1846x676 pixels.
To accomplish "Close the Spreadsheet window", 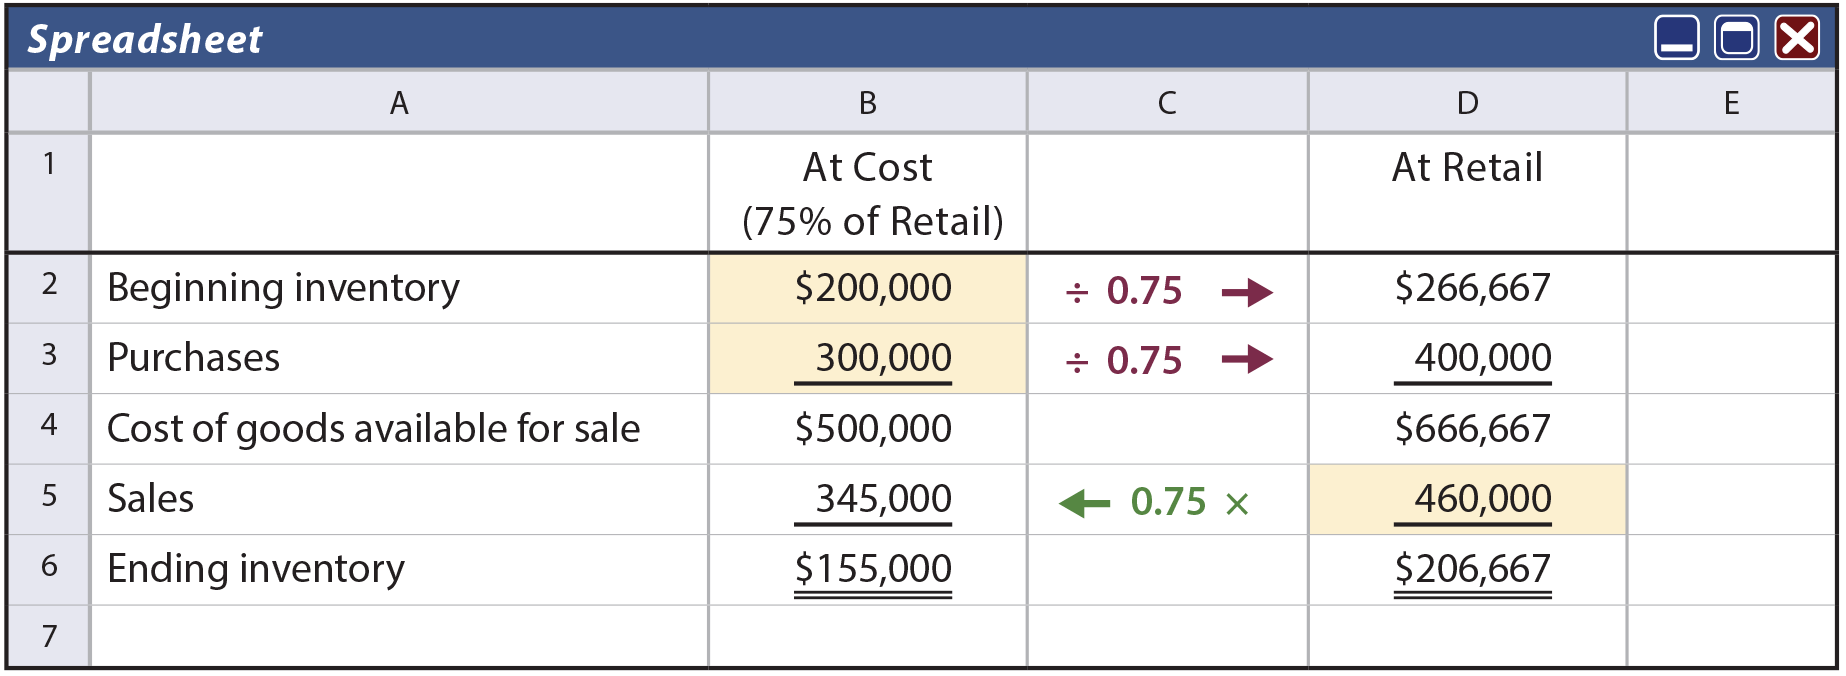I will click(1797, 39).
